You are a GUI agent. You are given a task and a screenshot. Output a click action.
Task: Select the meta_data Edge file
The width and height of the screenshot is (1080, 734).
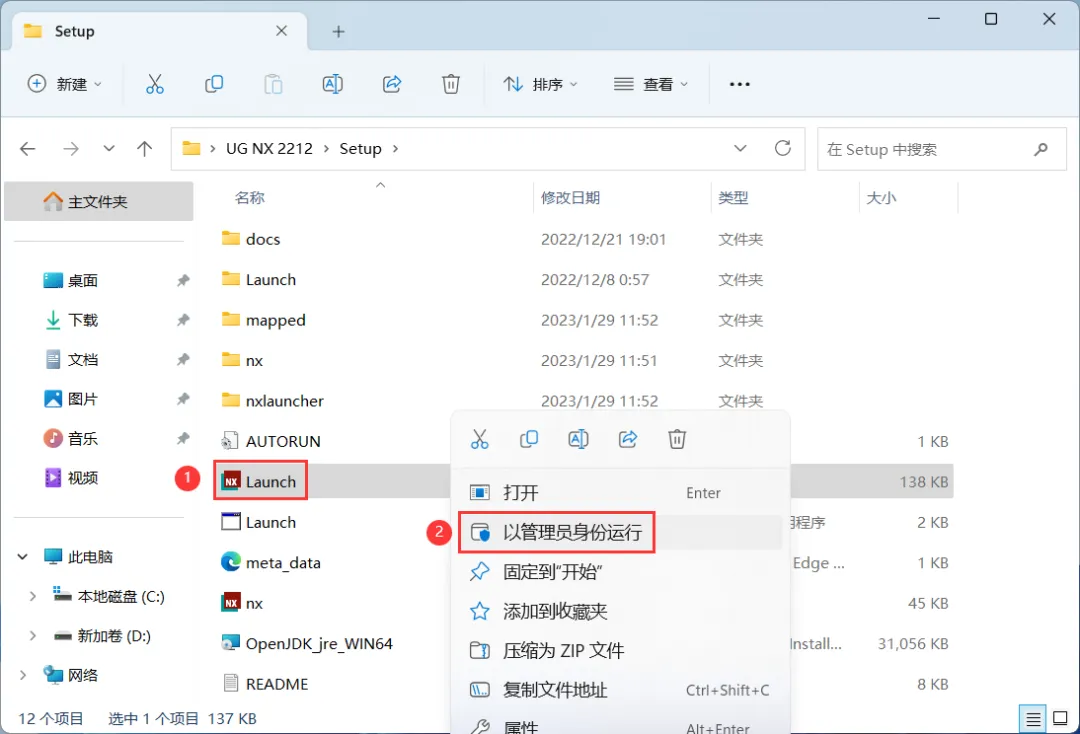click(x=271, y=563)
